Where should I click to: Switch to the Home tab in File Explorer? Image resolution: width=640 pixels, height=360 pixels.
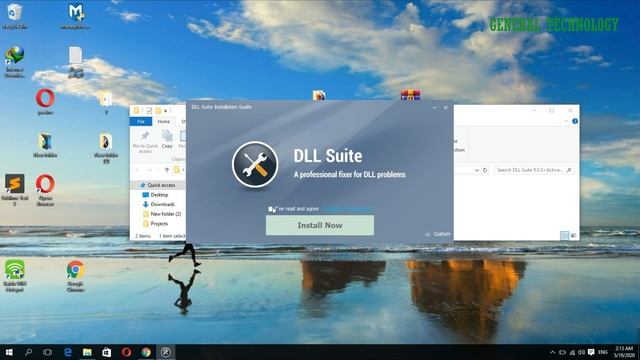coord(164,122)
